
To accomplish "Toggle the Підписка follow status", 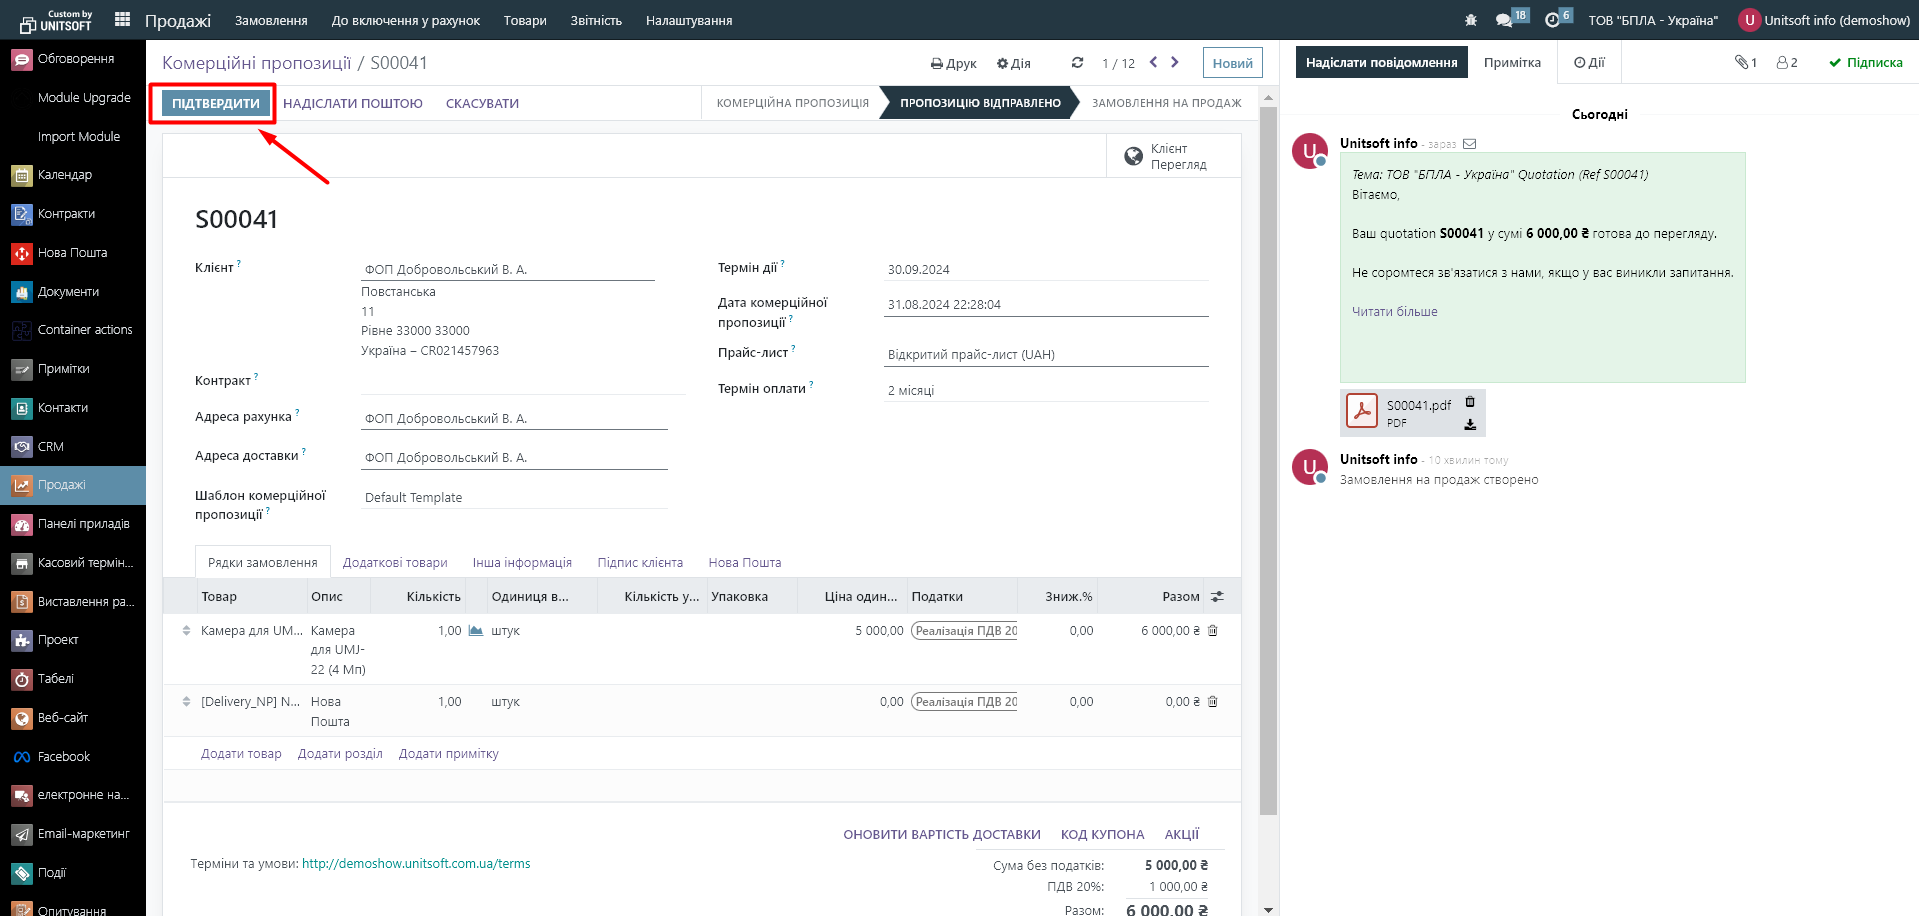I will [1866, 63].
